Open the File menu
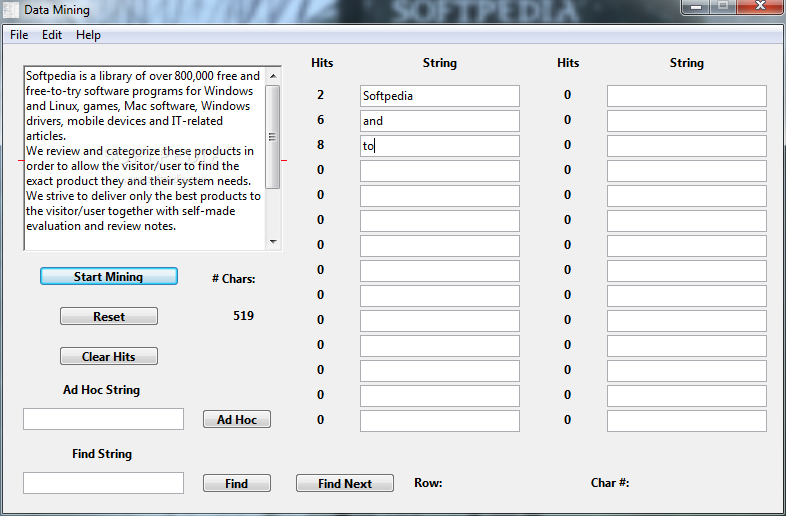 (x=19, y=35)
